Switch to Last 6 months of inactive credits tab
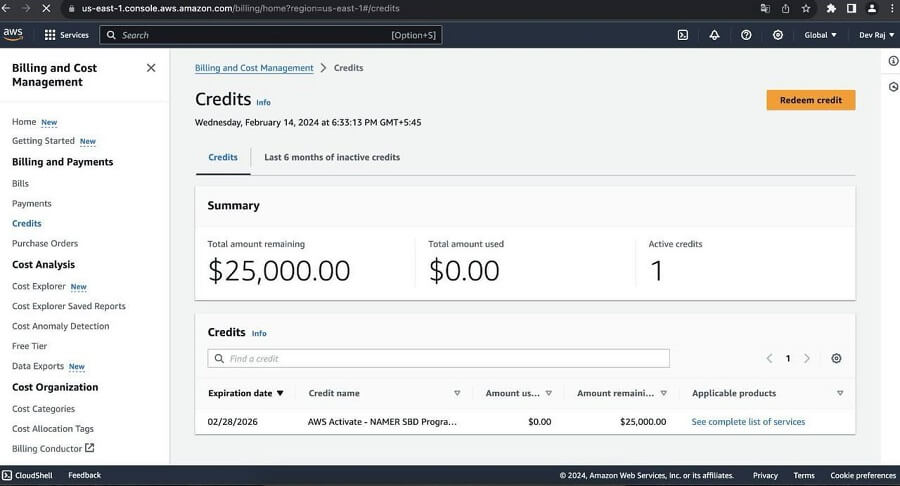The image size is (900, 486). pos(332,157)
